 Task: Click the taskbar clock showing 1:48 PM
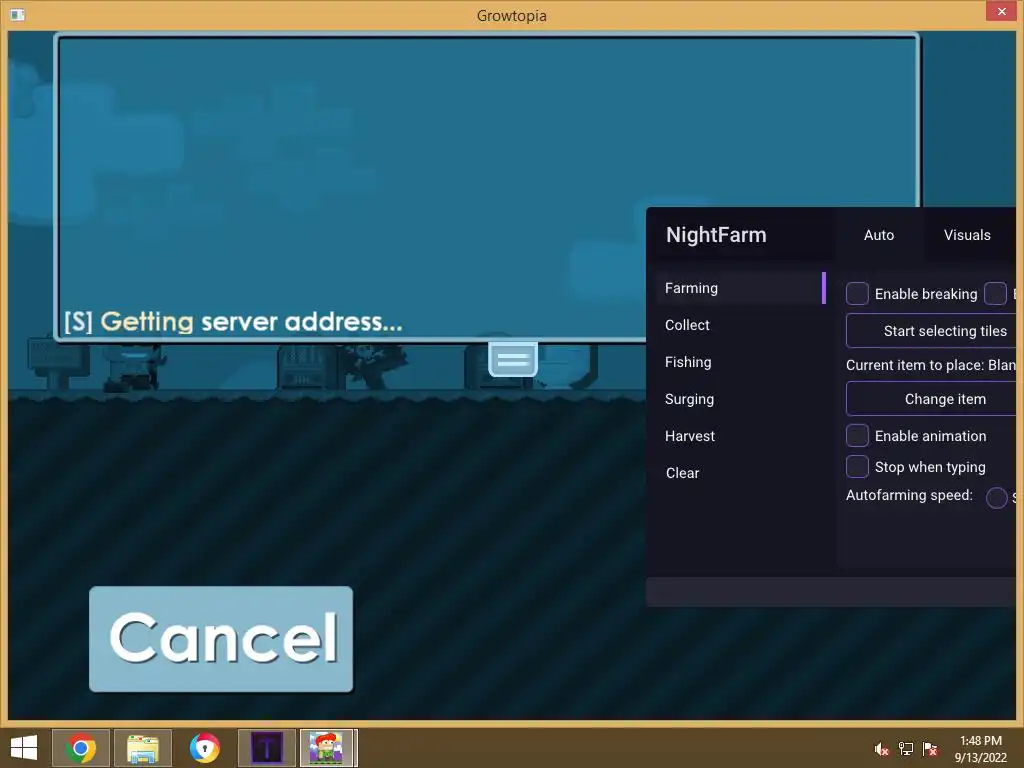[980, 749]
